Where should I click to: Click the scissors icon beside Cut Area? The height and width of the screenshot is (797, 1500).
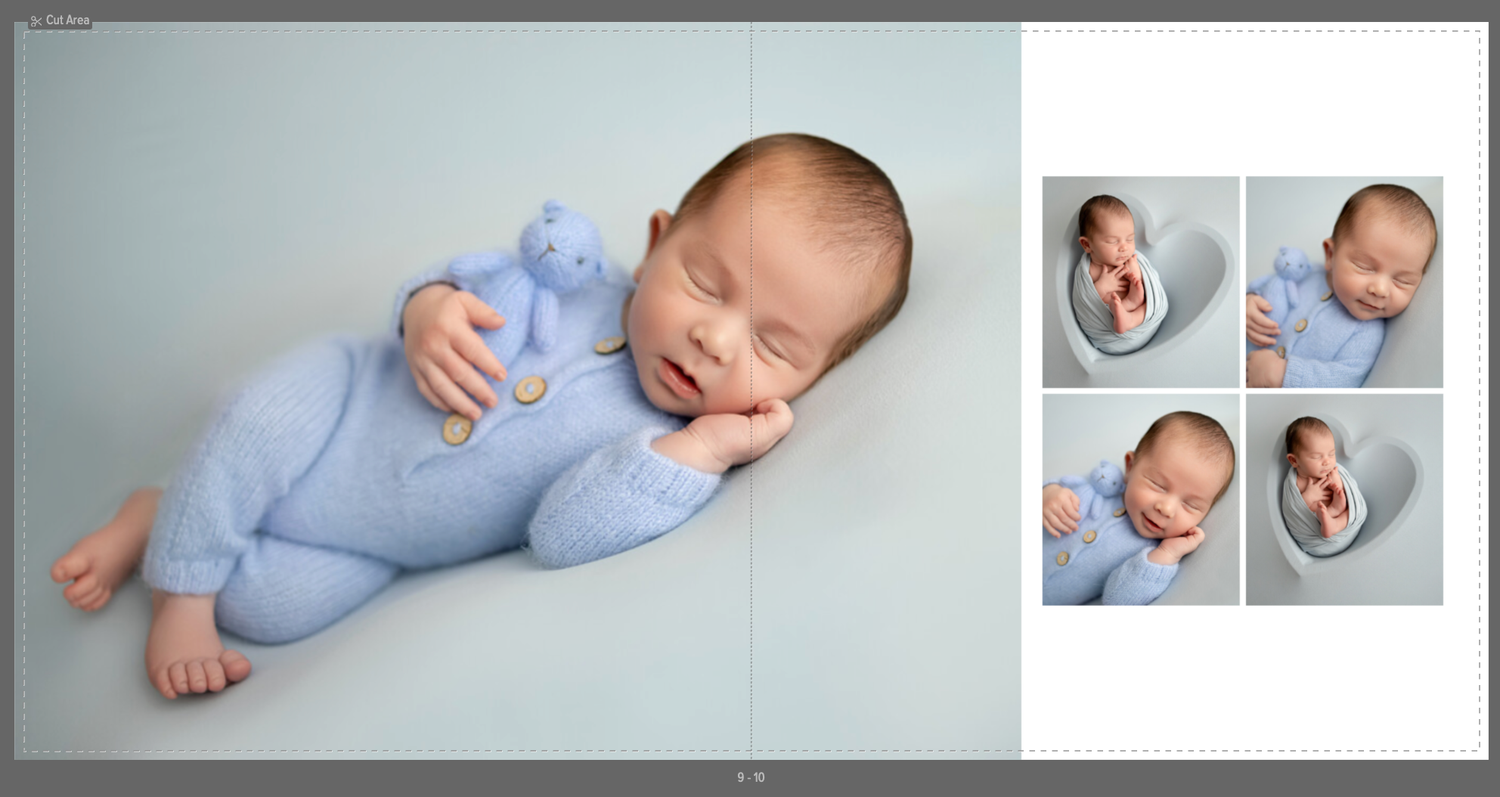[36, 21]
